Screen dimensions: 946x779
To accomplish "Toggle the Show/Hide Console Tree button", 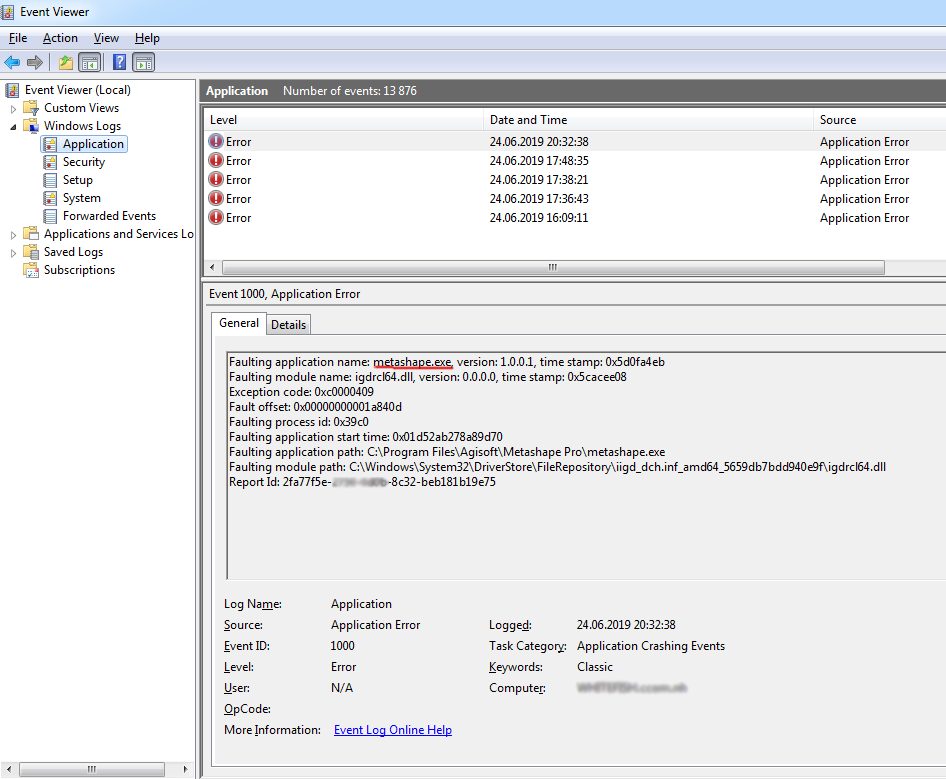I will pyautogui.click(x=90, y=63).
